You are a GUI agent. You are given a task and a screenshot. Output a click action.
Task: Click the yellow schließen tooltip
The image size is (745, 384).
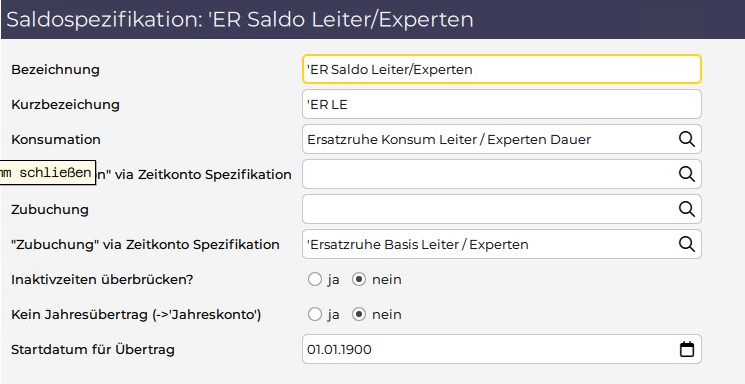(48, 173)
